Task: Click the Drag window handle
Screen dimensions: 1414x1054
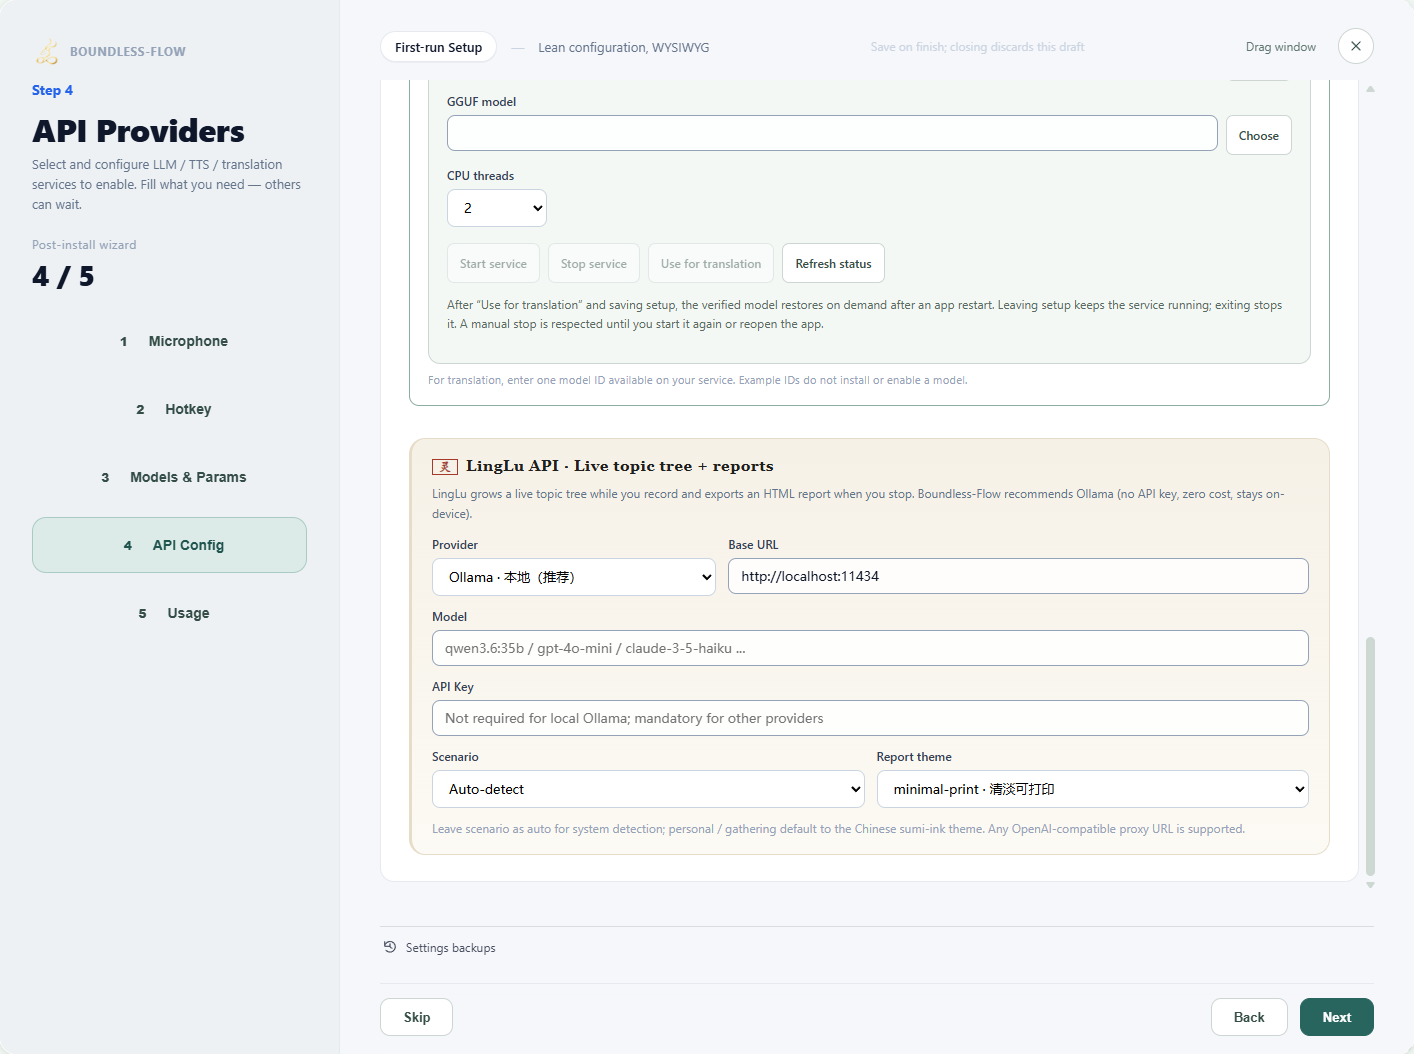Action: pos(1281,47)
